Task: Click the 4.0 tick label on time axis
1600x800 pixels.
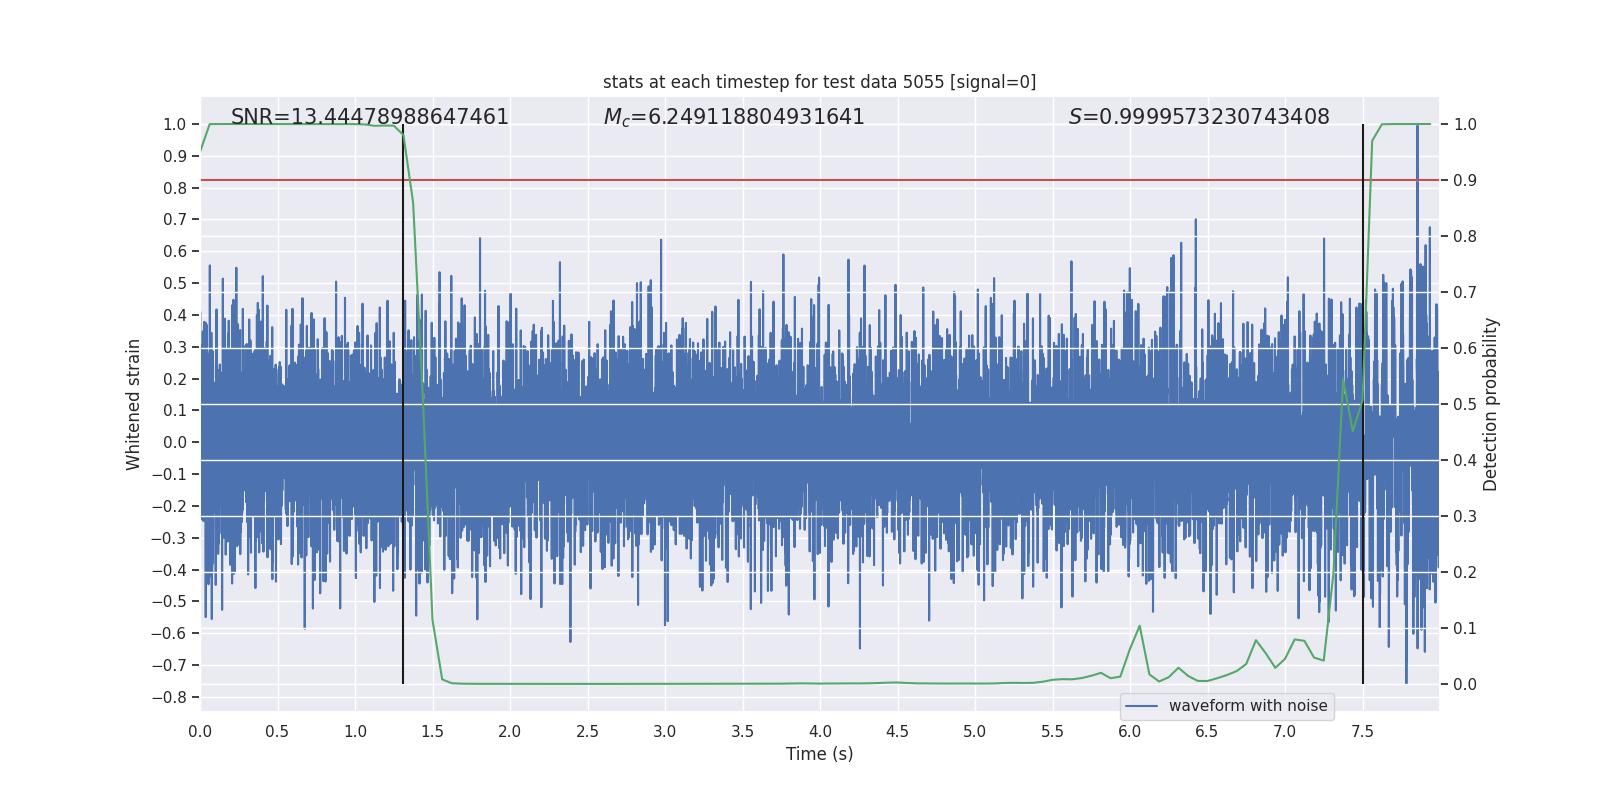Action: click(819, 731)
